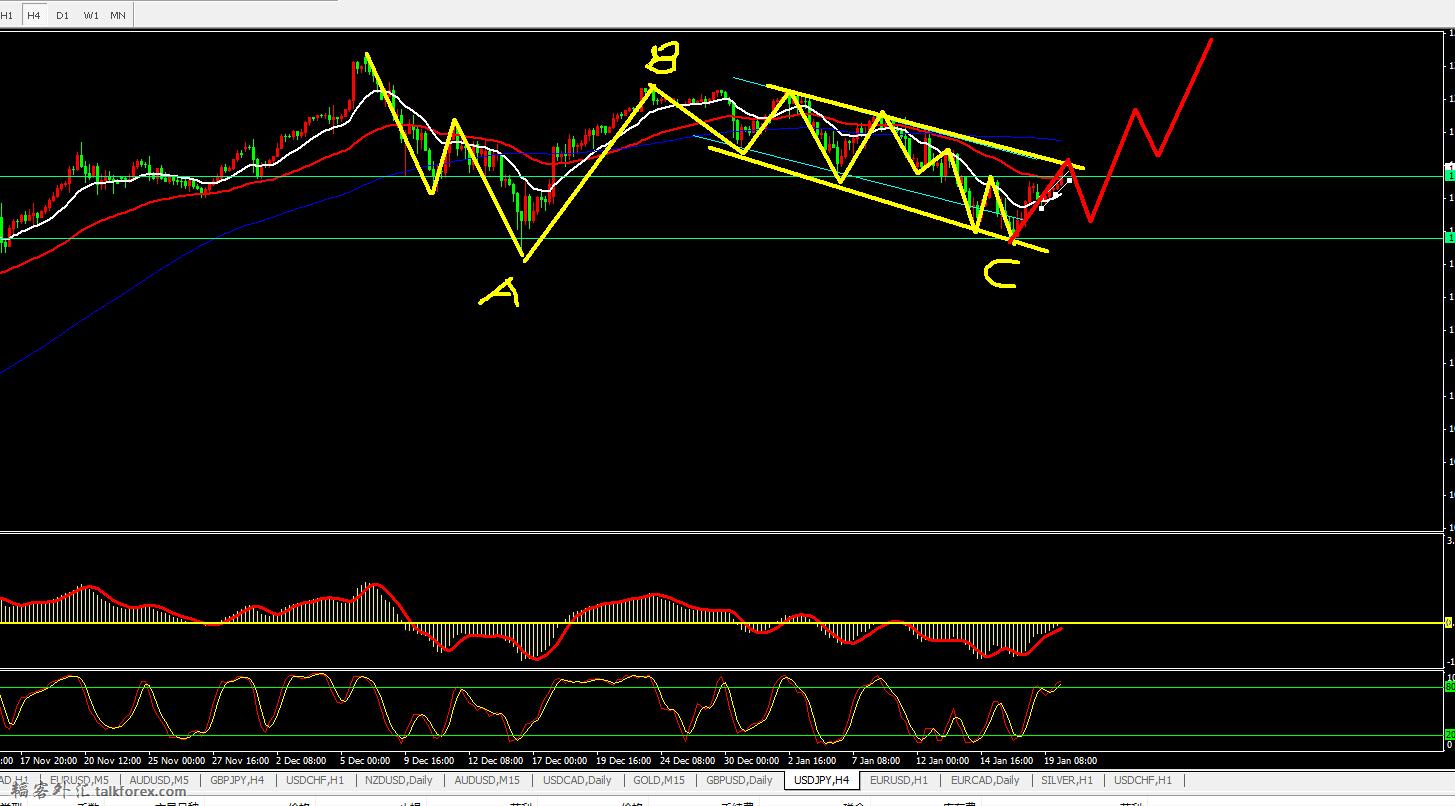This screenshot has width=1455, height=806.
Task: Select the H4 timeframe button
Action: [34, 15]
